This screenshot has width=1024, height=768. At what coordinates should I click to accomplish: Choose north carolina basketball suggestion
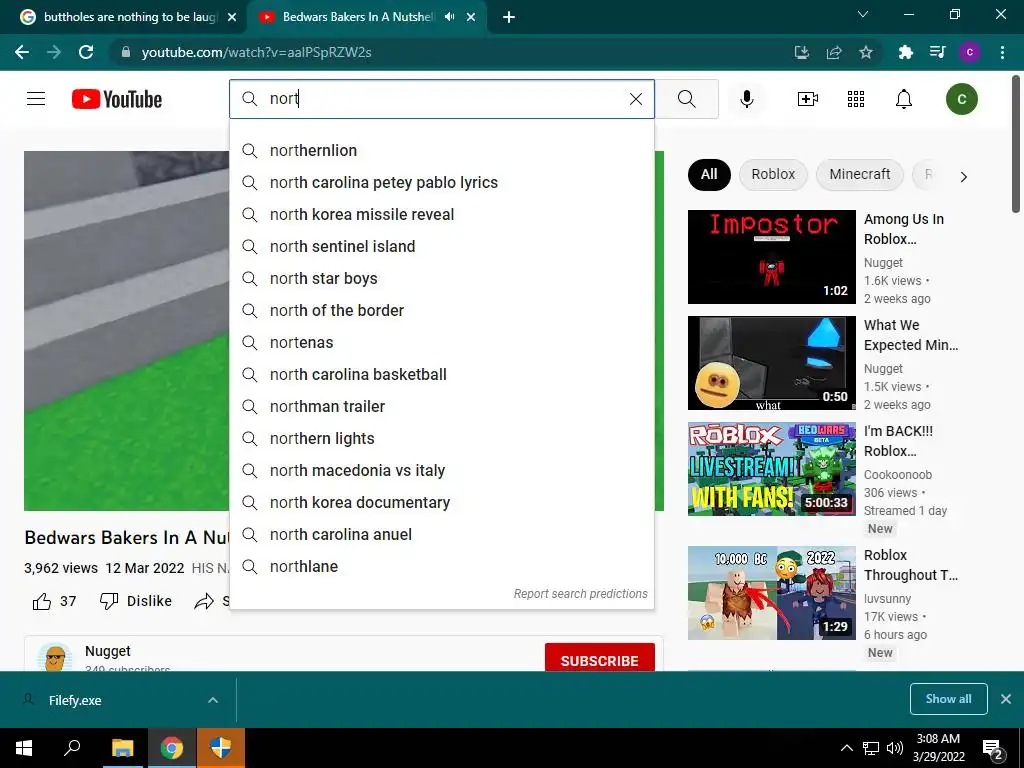[441, 374]
